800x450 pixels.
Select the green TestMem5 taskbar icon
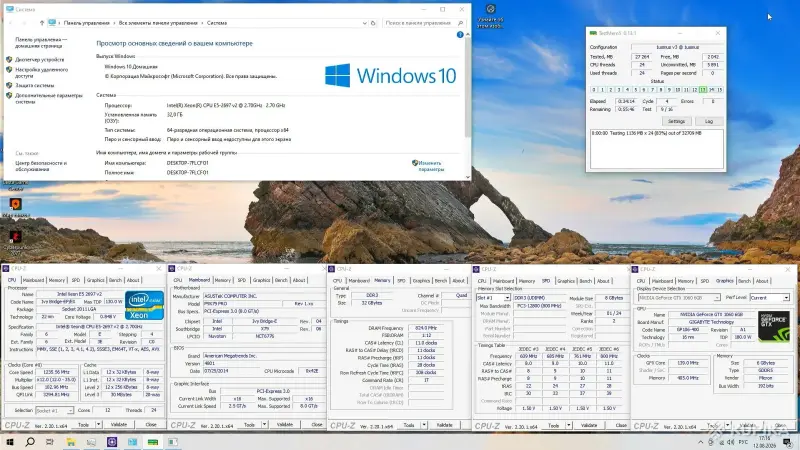pos(153,442)
